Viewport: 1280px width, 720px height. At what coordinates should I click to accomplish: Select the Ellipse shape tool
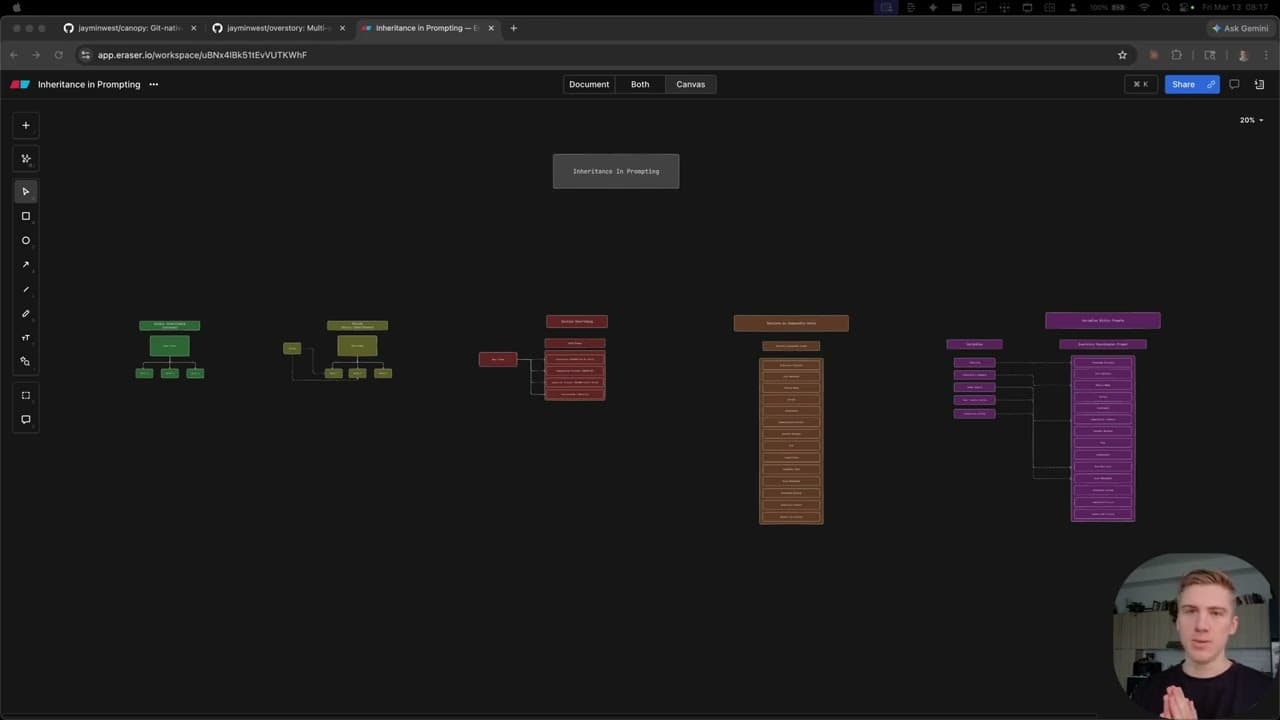click(x=26, y=240)
